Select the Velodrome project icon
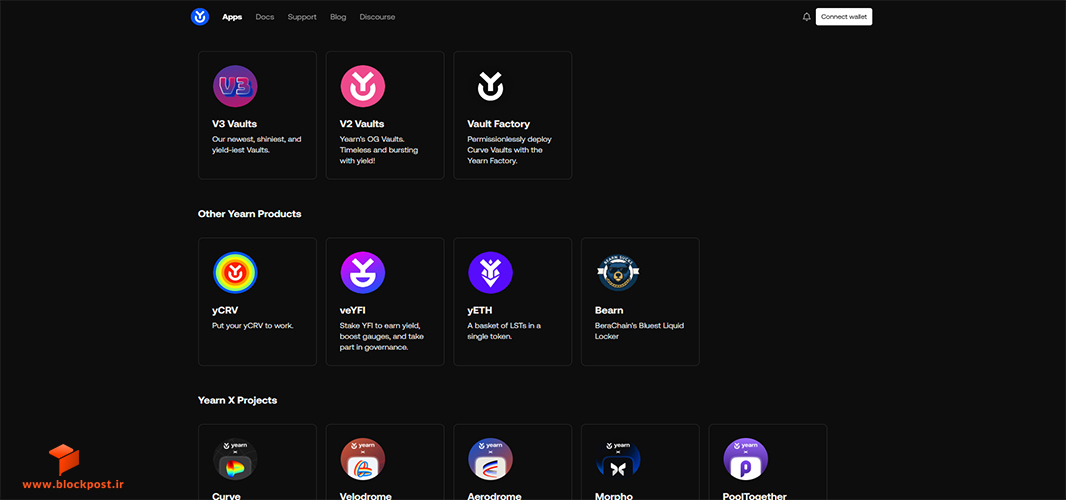Viewport: 1066px width, 500px height. coord(362,459)
